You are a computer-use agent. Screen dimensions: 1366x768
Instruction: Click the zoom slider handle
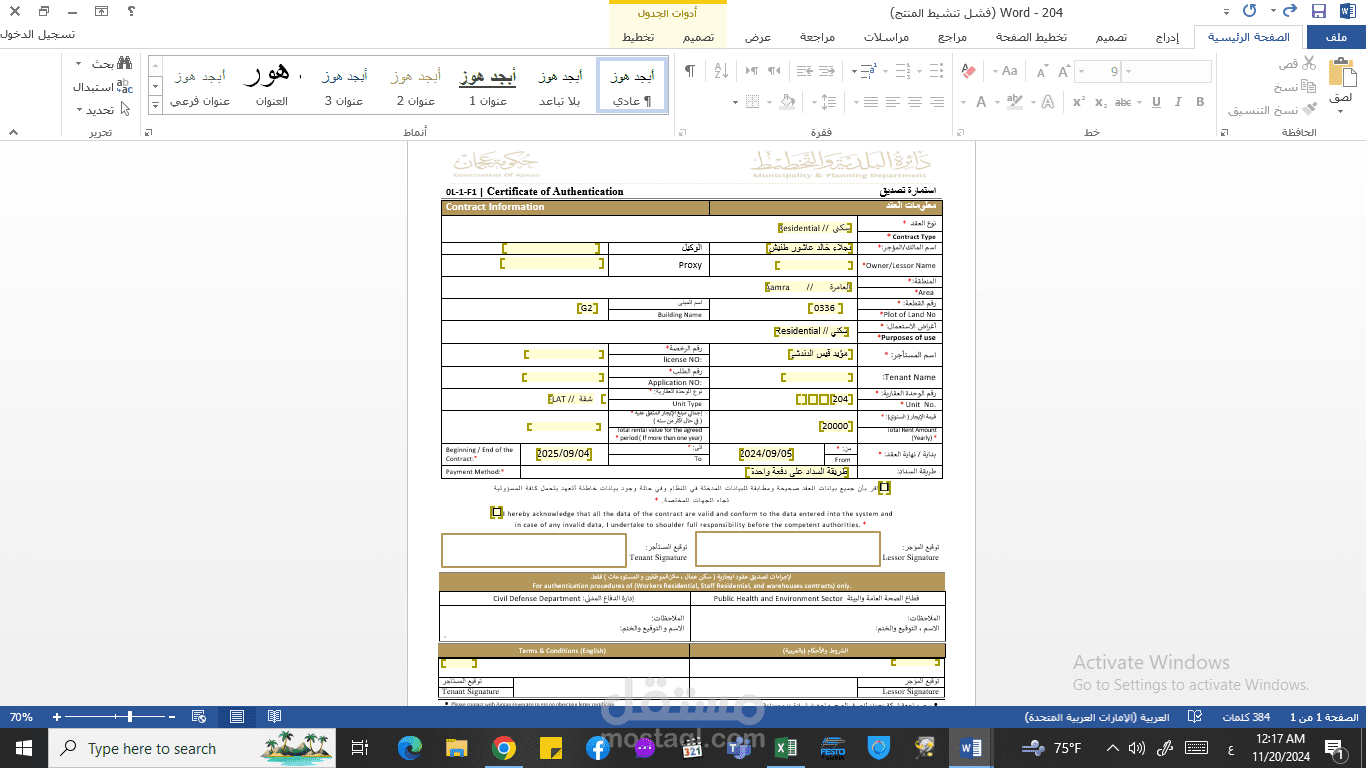click(131, 717)
